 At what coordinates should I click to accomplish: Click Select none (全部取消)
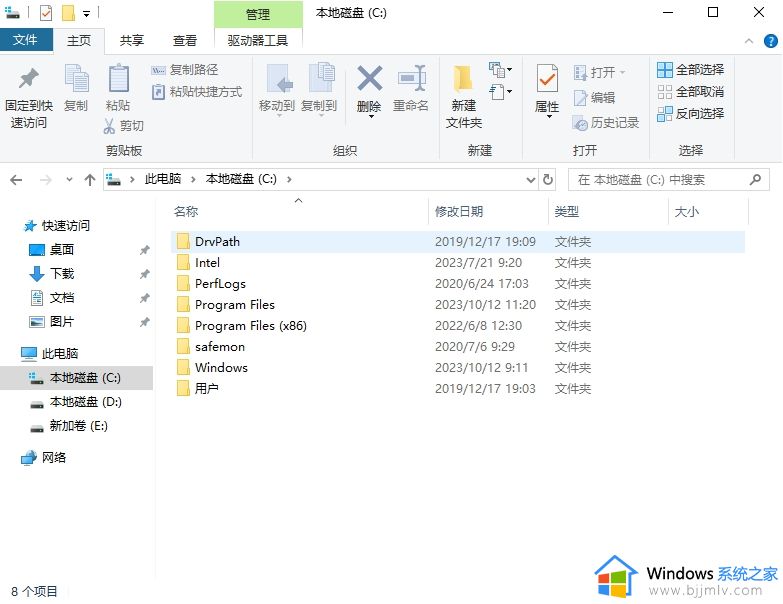tap(691, 92)
